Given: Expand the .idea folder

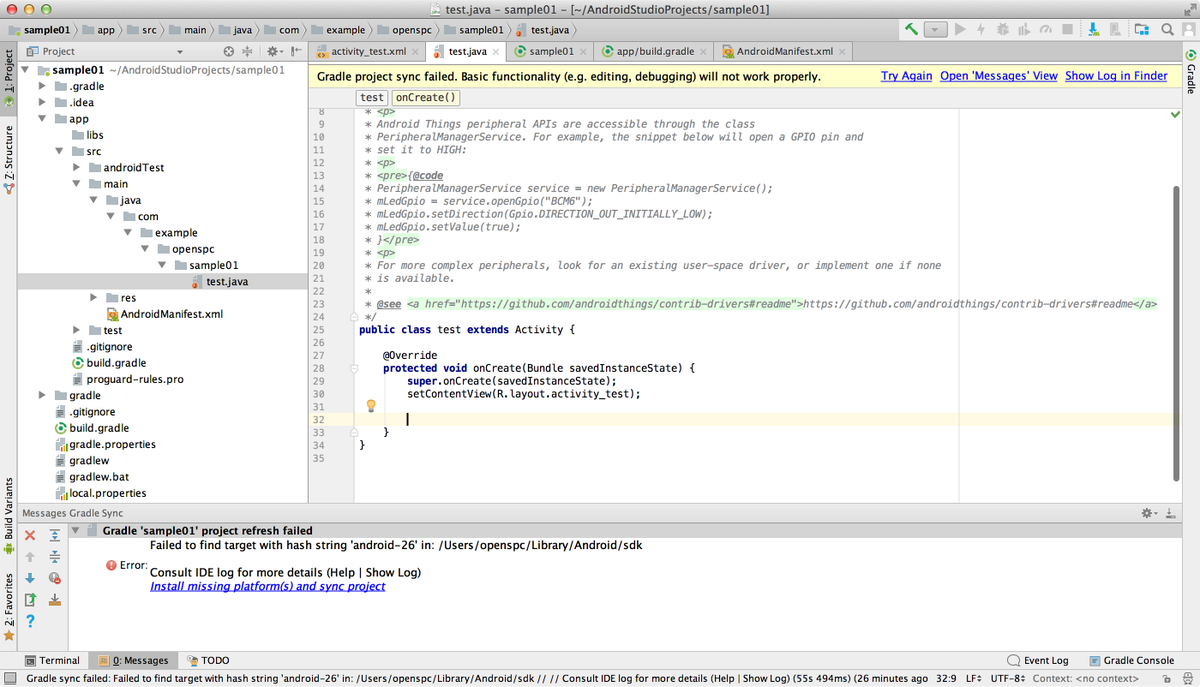Looking at the screenshot, I should coord(42,102).
